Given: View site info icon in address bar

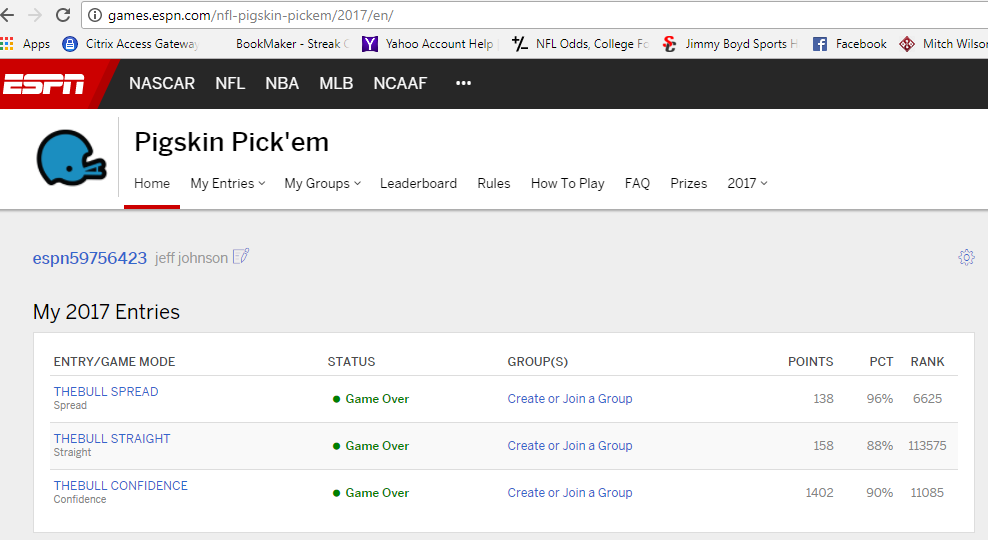Looking at the screenshot, I should (95, 15).
